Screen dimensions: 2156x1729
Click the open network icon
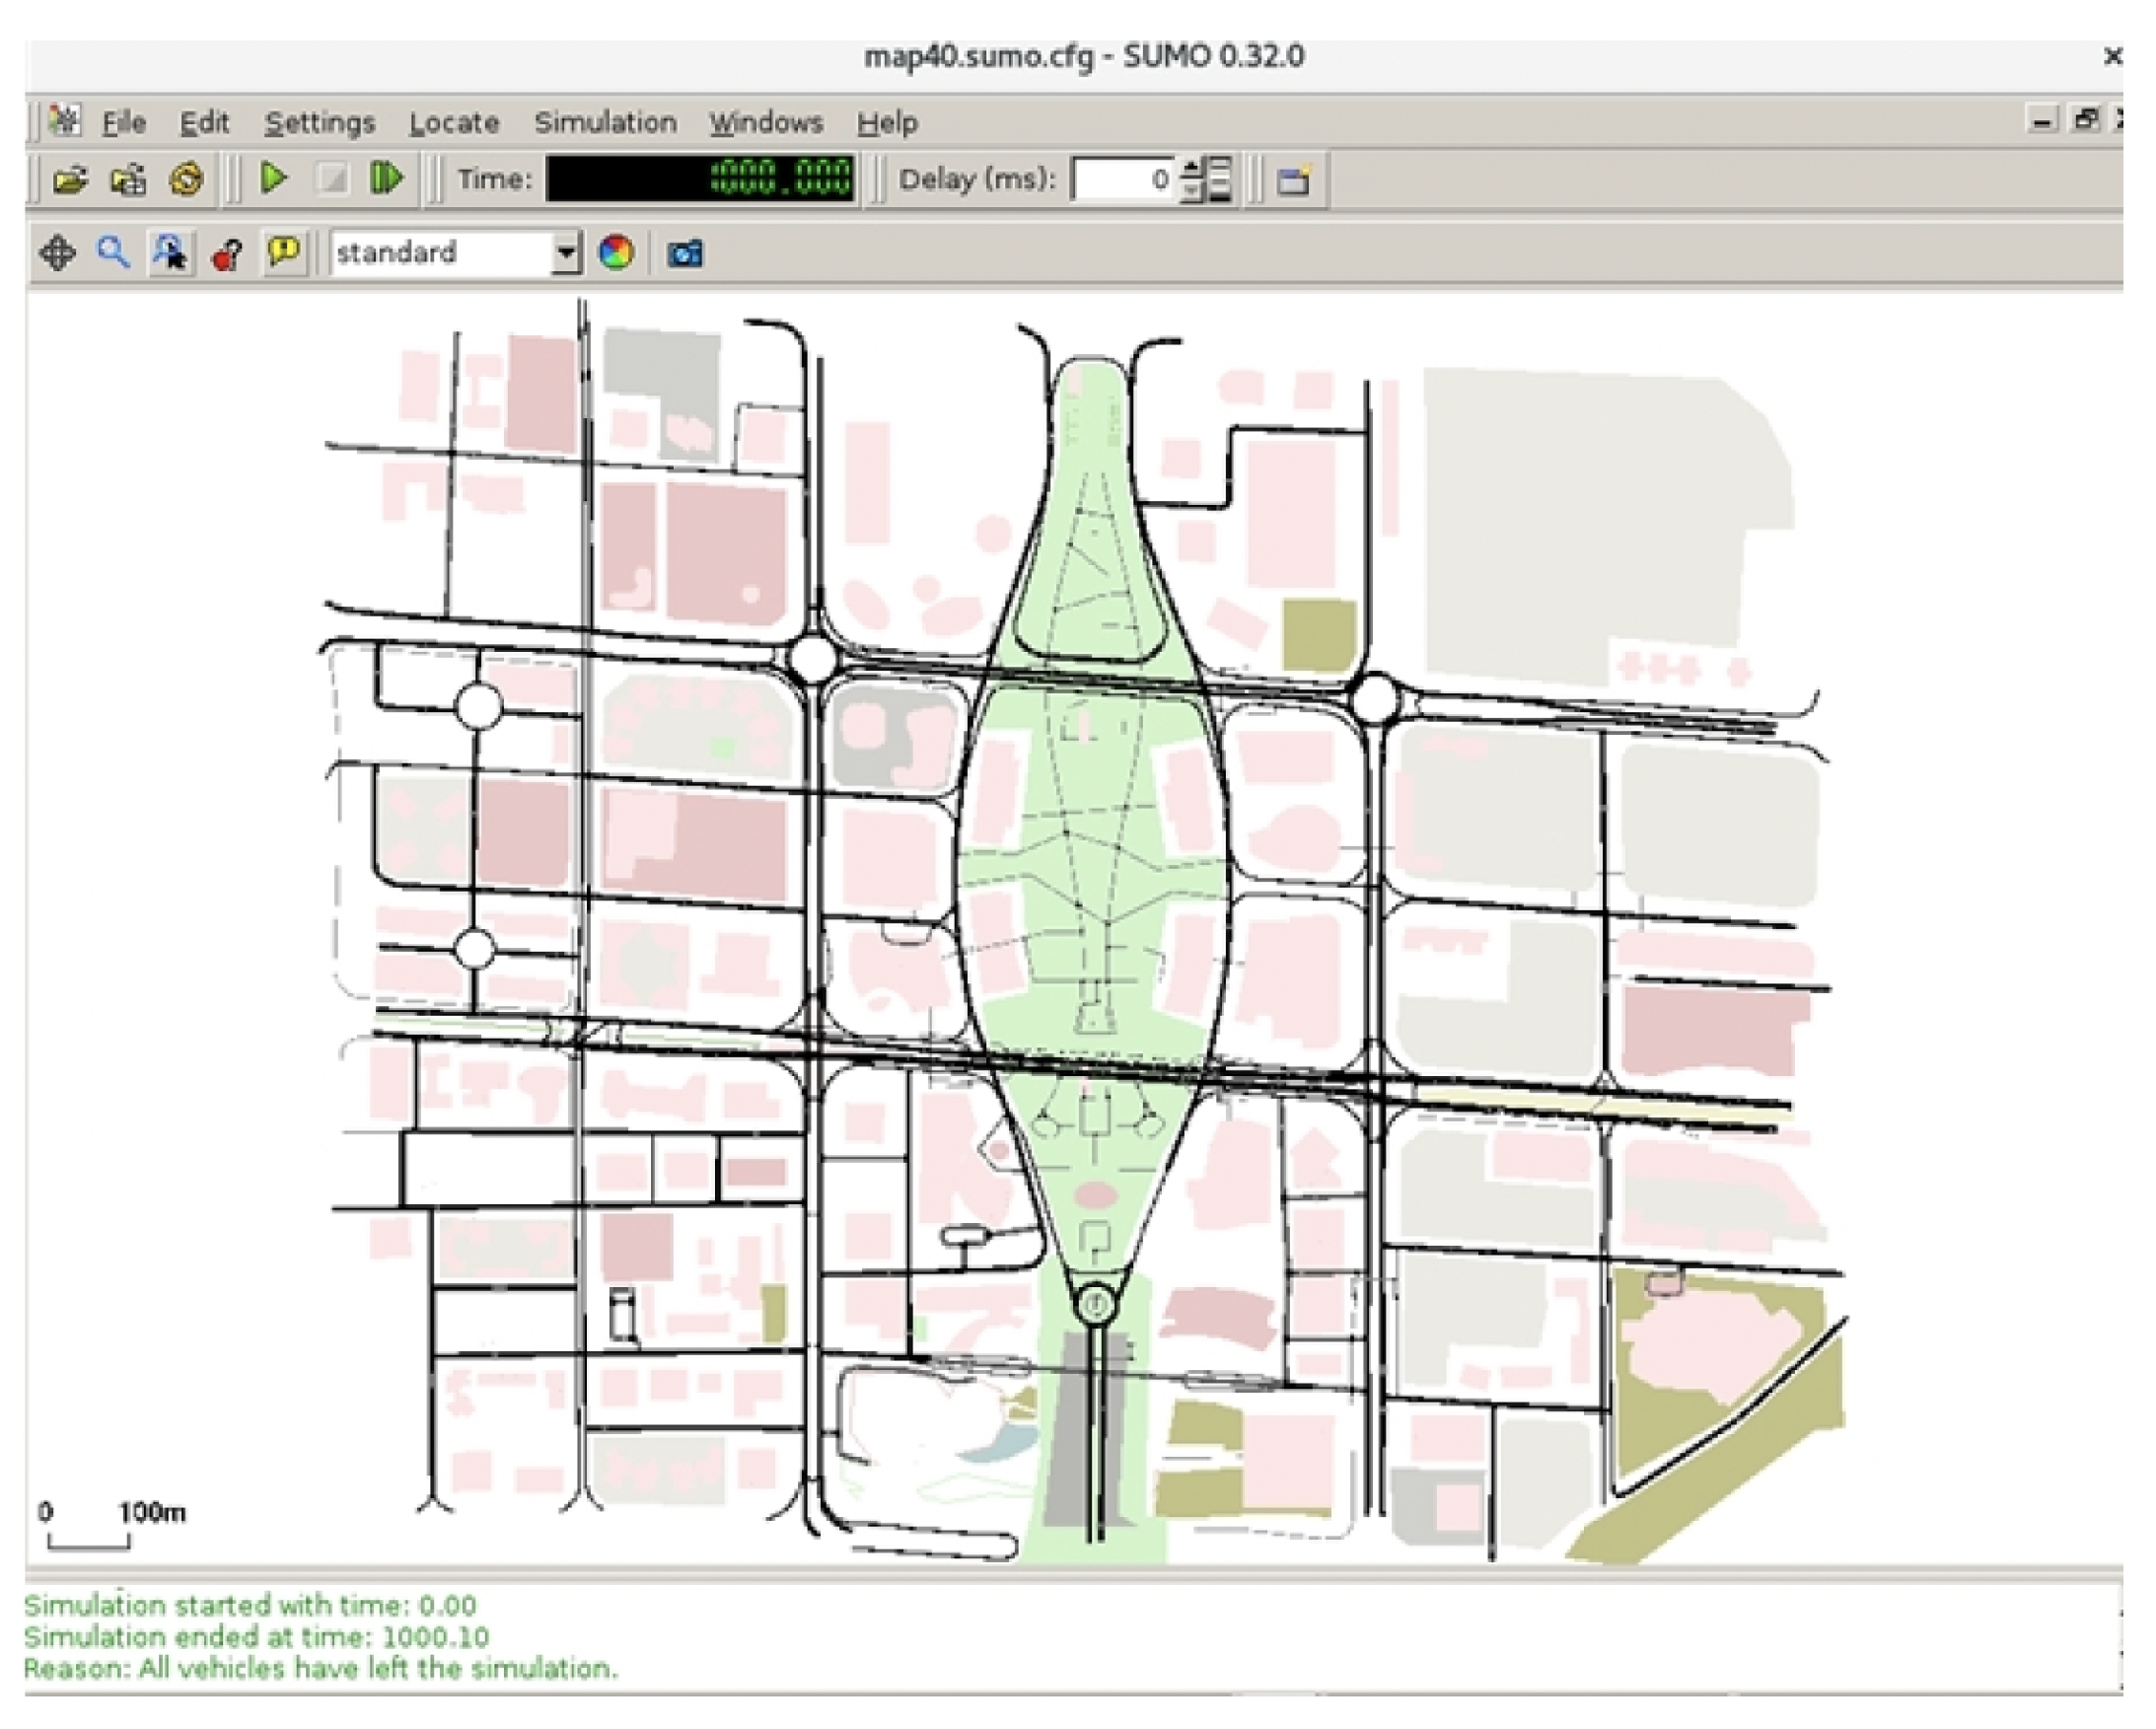coord(128,180)
